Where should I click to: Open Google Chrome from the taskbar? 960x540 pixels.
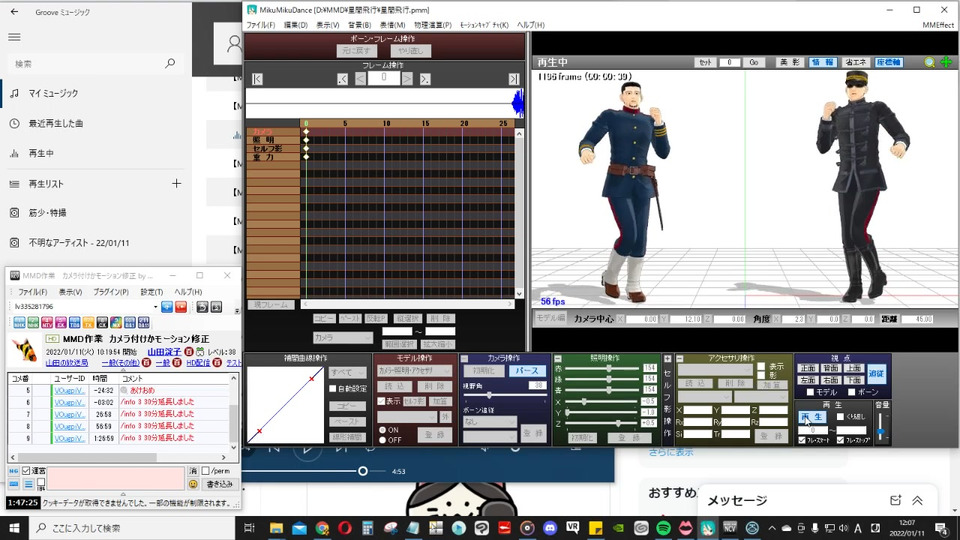pyautogui.click(x=322, y=528)
